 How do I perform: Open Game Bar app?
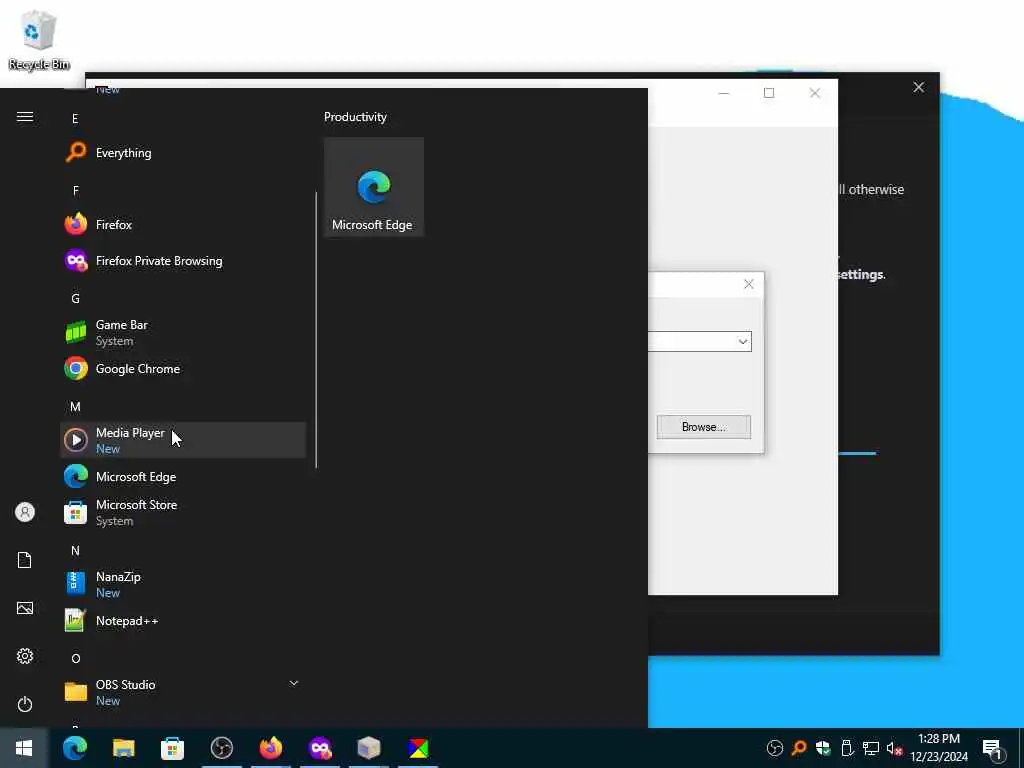[x=183, y=332]
